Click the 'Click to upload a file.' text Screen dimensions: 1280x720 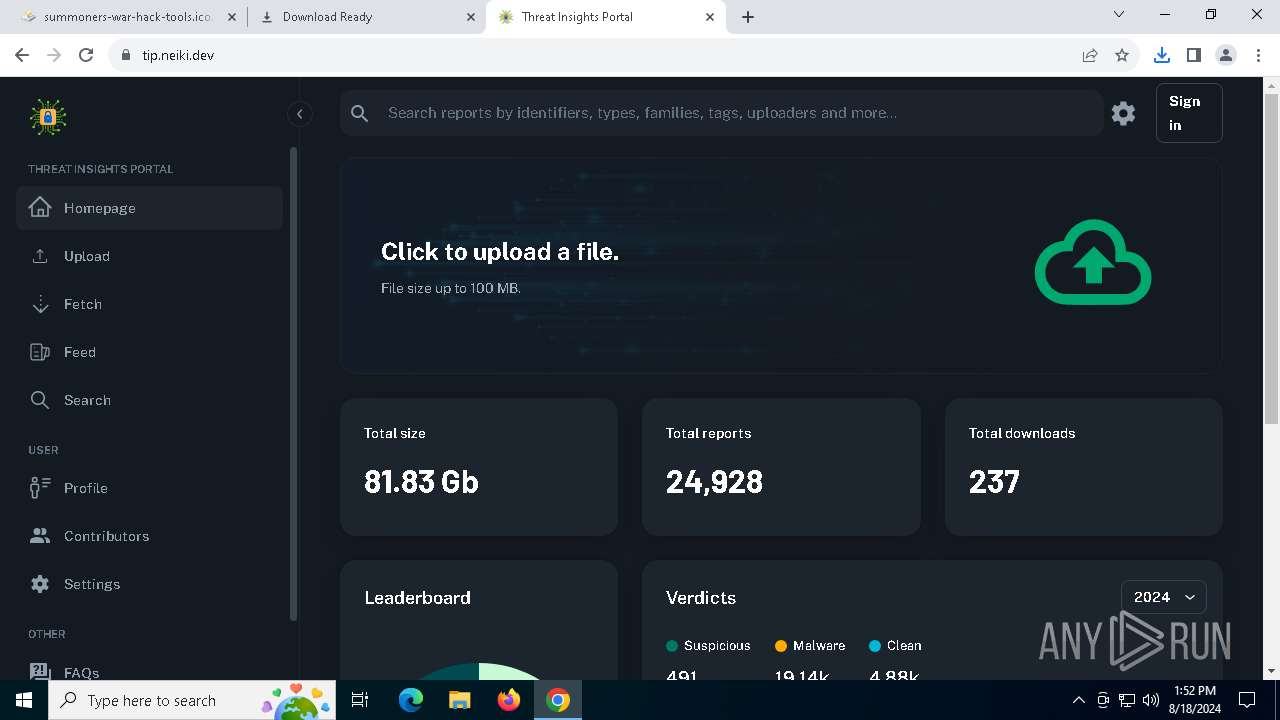[x=500, y=252]
